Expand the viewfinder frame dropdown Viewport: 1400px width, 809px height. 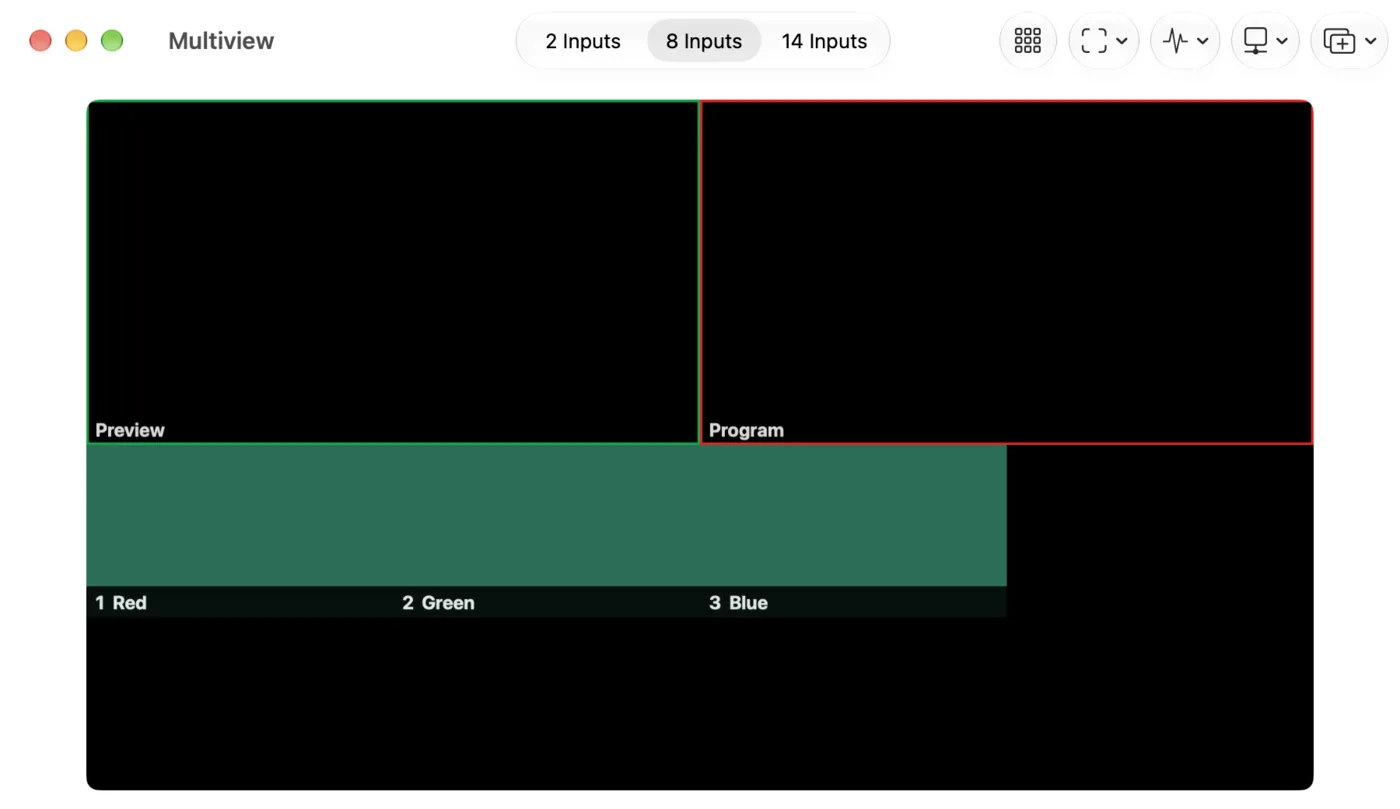coord(1104,41)
